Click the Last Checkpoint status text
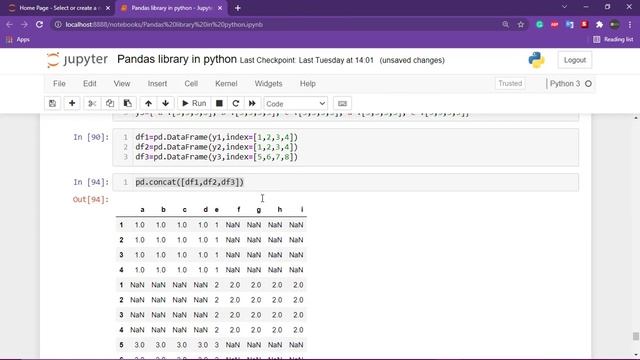The image size is (640, 360). tap(307, 60)
